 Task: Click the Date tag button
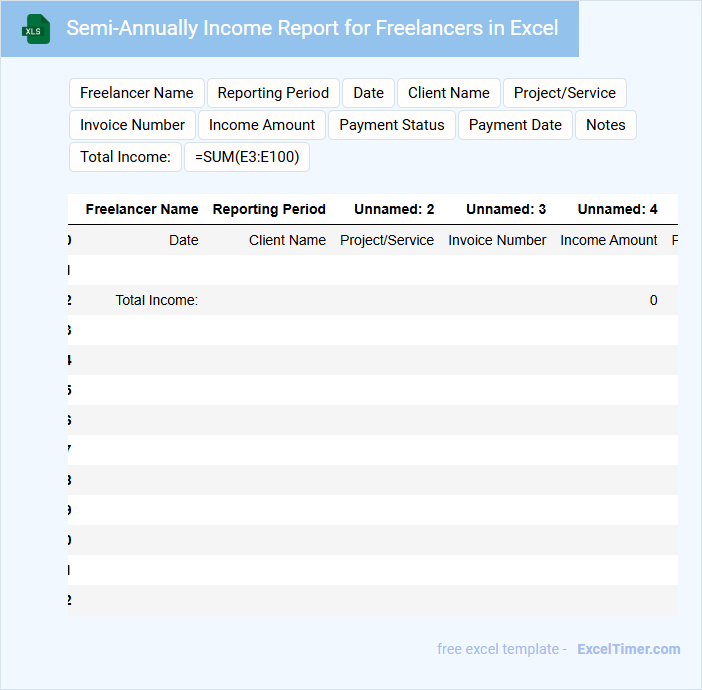pos(368,93)
